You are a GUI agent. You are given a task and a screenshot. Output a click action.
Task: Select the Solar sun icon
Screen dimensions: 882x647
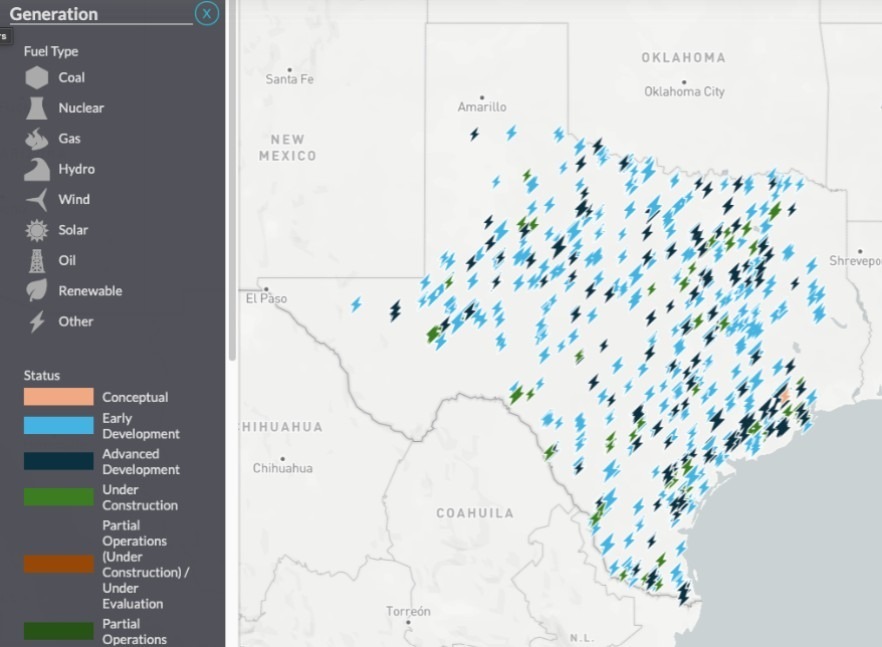[35, 229]
